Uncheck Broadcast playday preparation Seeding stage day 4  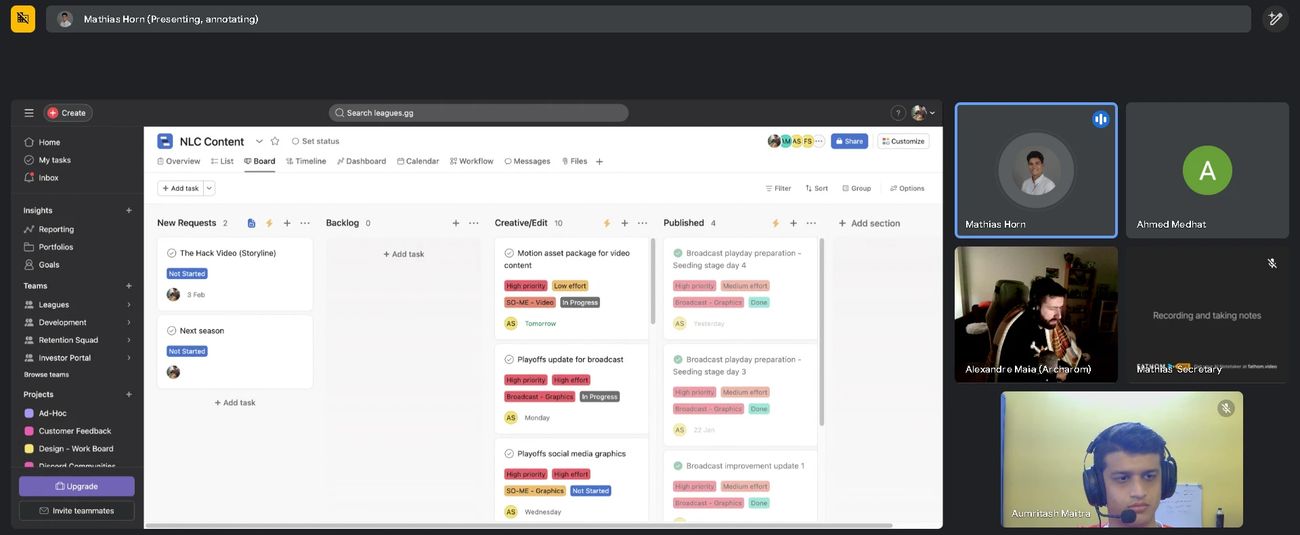click(x=678, y=253)
